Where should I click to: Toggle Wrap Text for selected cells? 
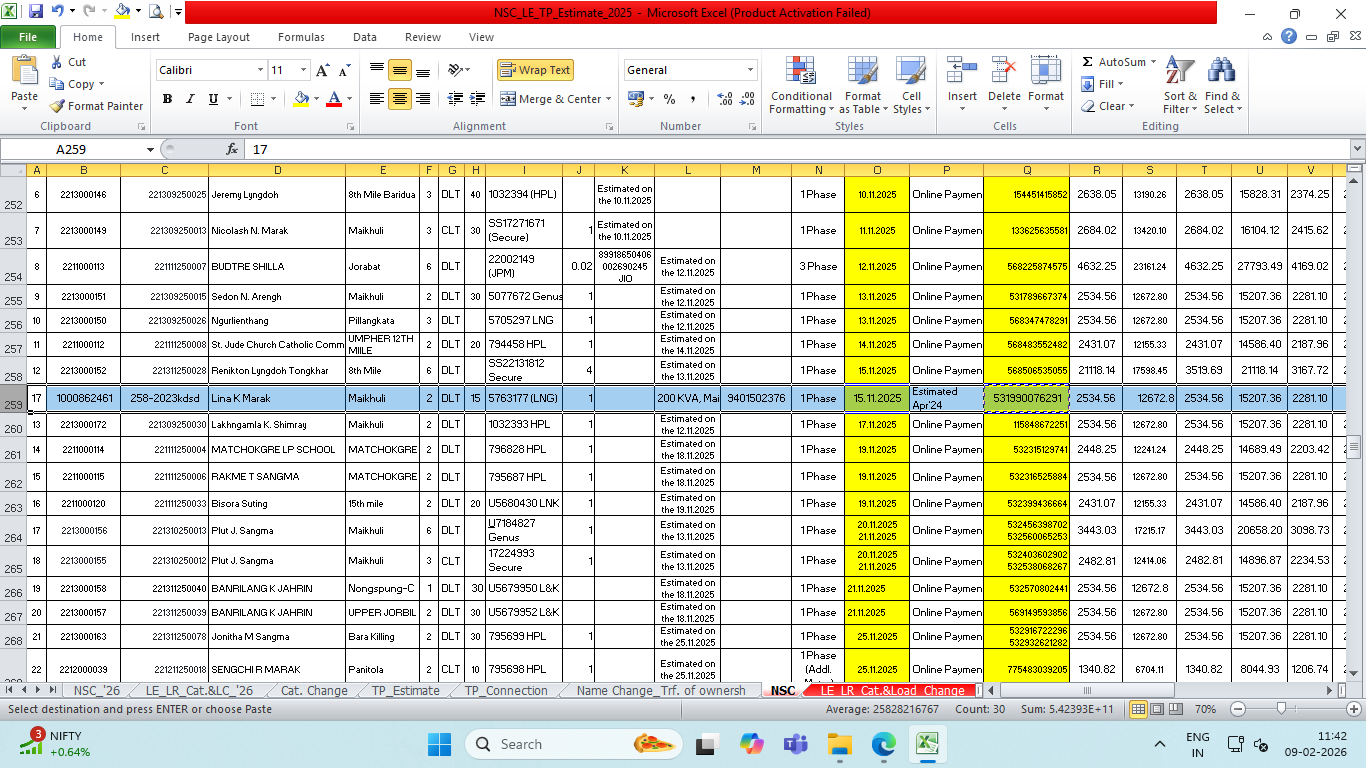coord(535,70)
